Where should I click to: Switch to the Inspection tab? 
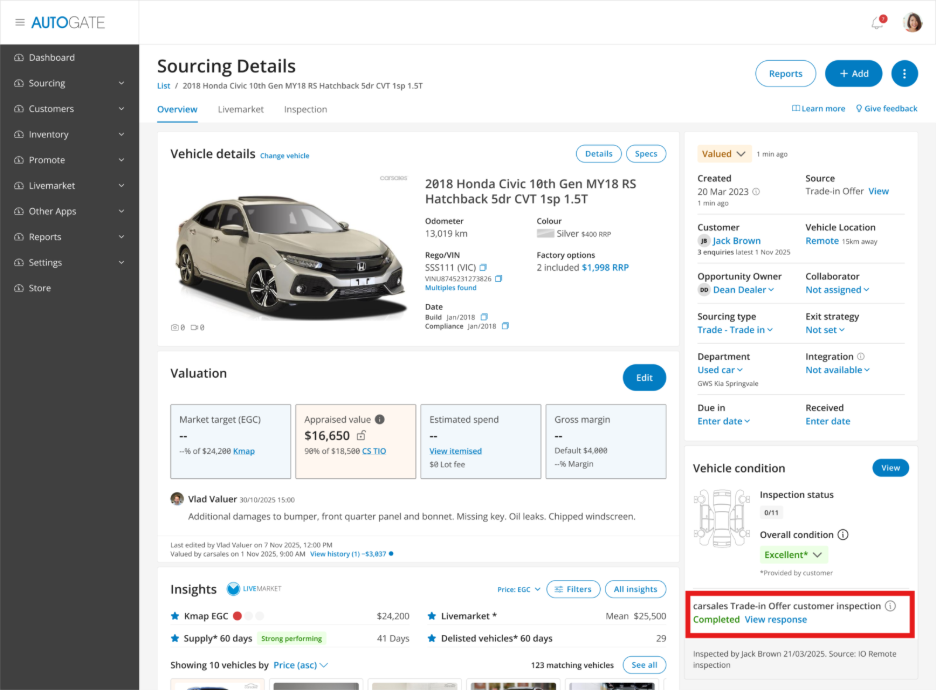point(305,109)
